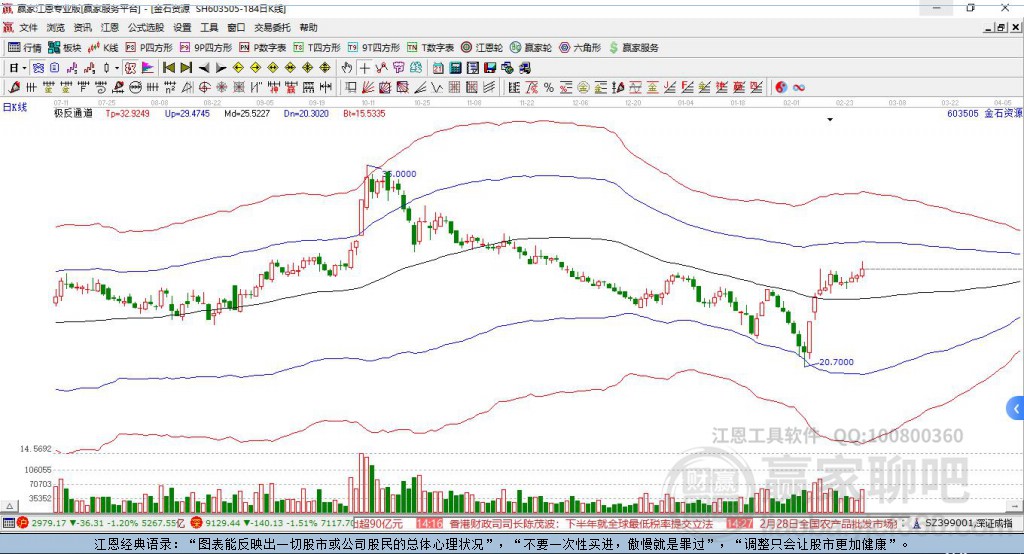
Task: Step chart left with the black left arrow
Action: pyautogui.click(x=204, y=68)
